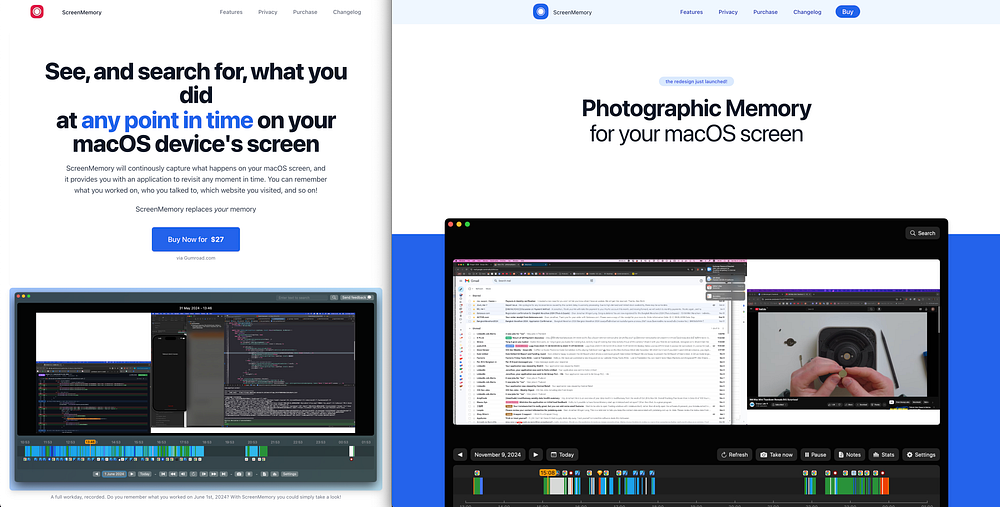The width and height of the screenshot is (1000, 507).
Task: Click the magnifier icon beside Send feedback
Action: [x=334, y=297]
